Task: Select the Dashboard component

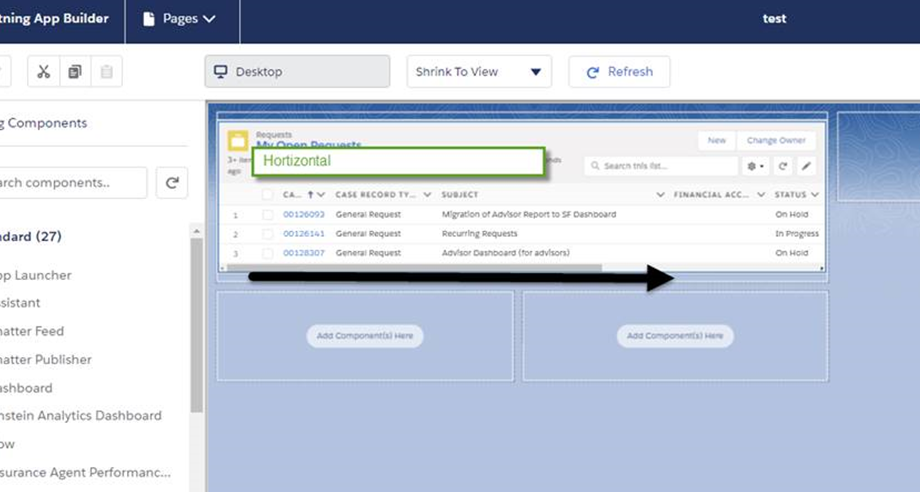Action: click(26, 388)
